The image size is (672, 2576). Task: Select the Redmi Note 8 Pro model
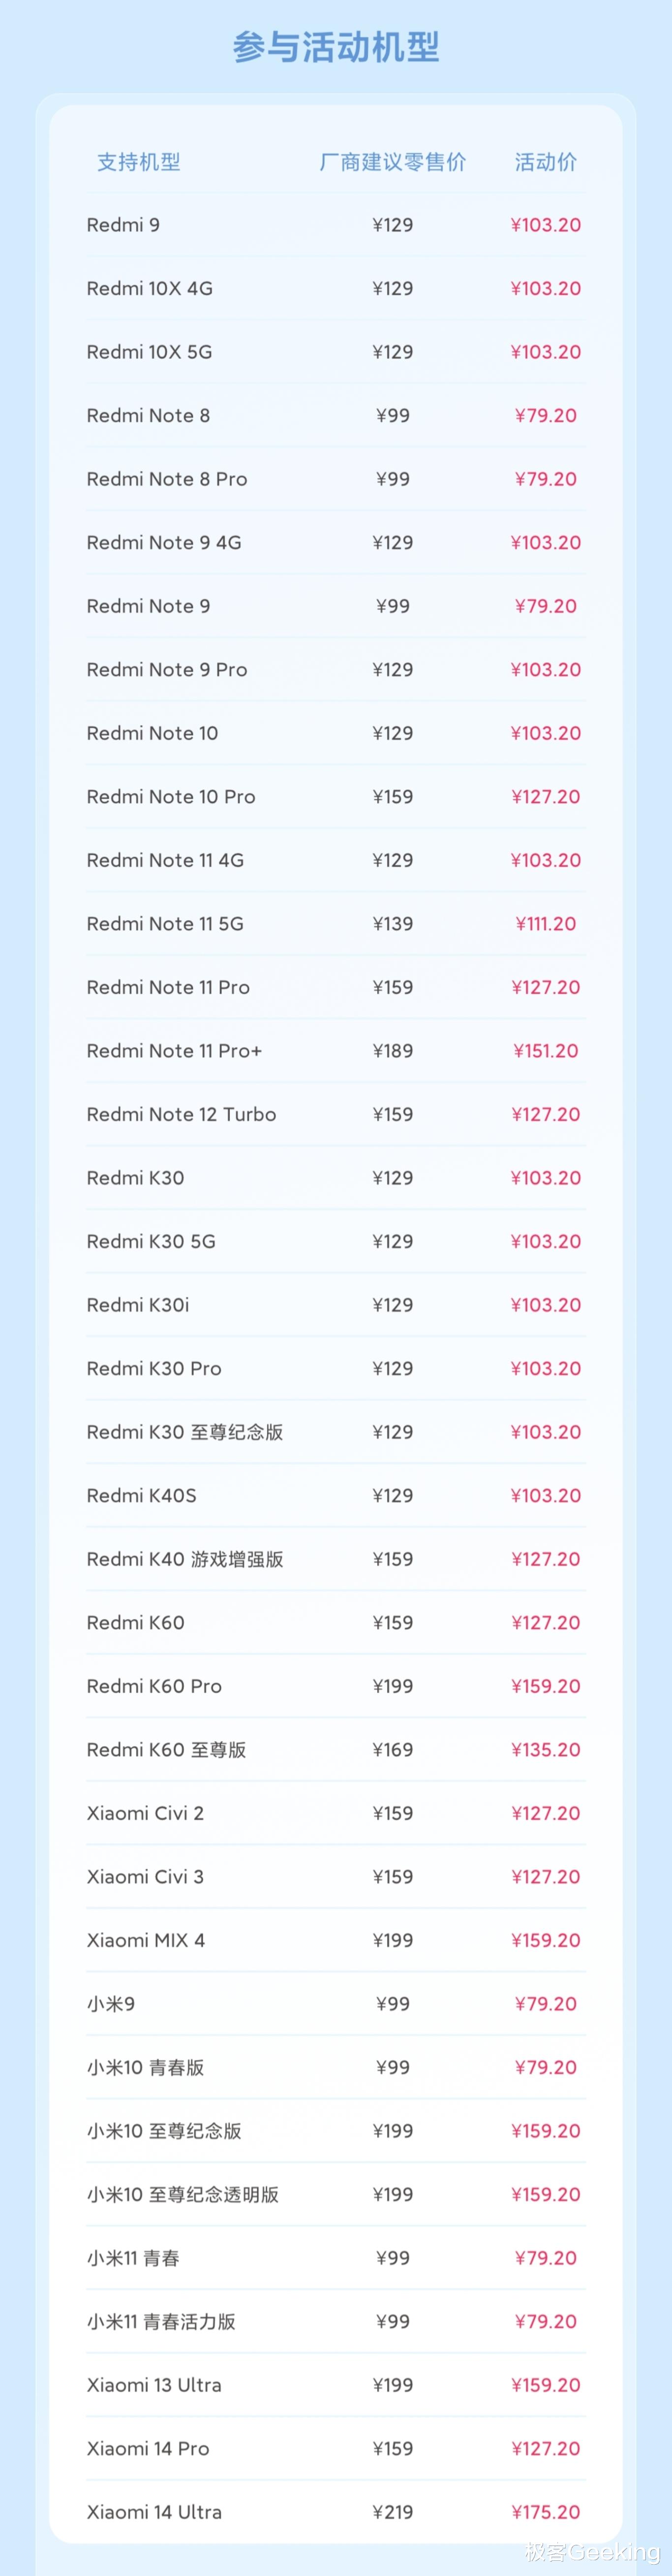[x=167, y=479]
